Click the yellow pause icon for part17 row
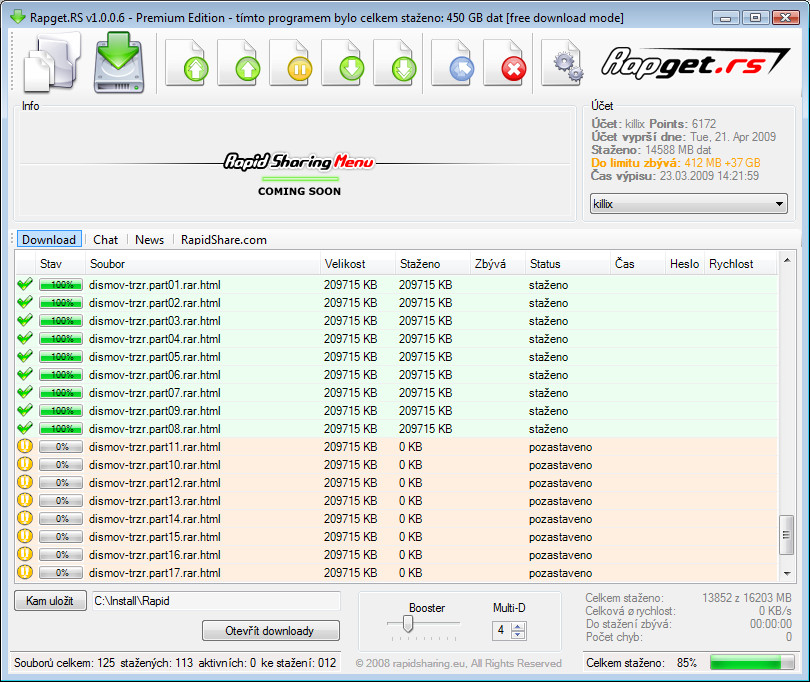Viewport: 810px width, 682px height. [25, 572]
